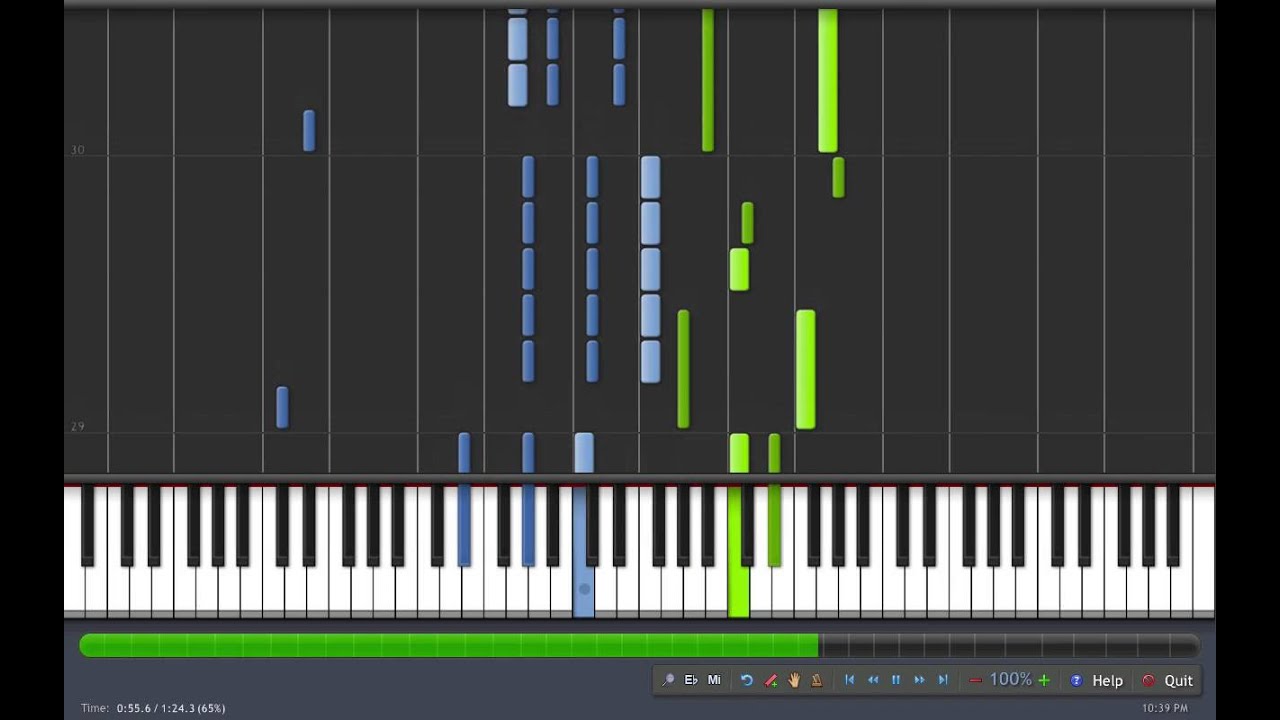Toggle the Mi note label display

point(714,680)
